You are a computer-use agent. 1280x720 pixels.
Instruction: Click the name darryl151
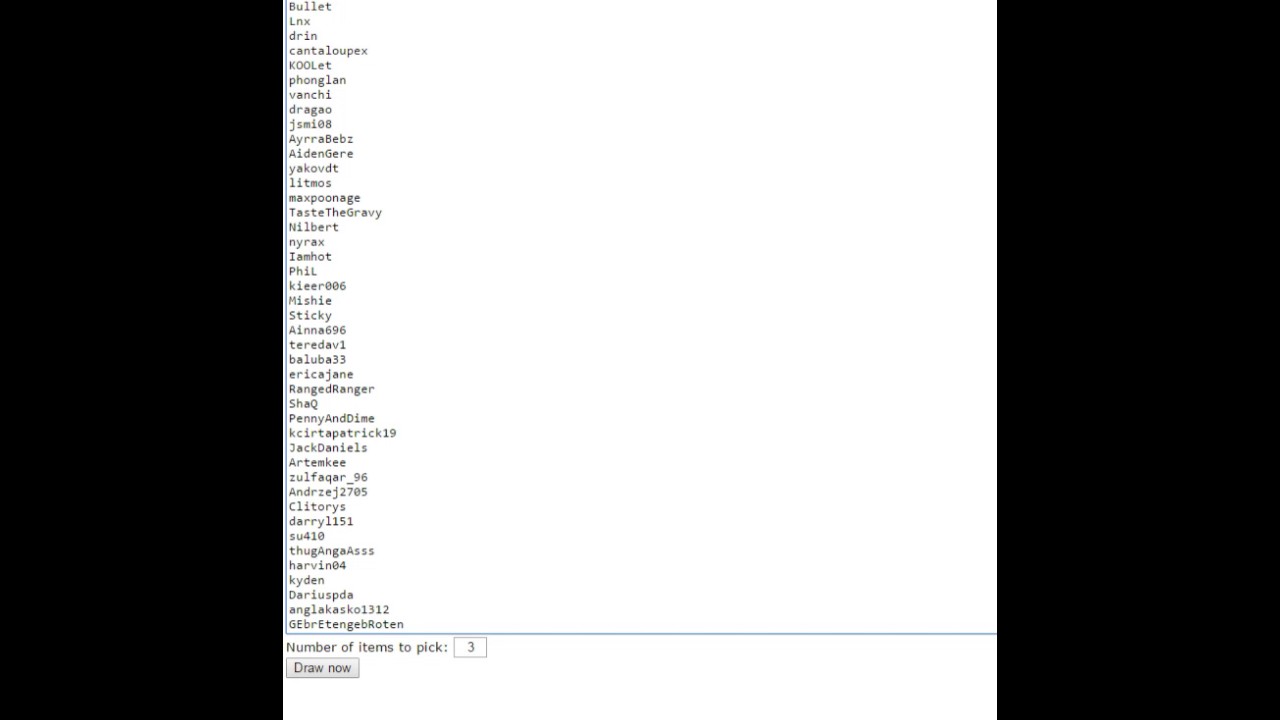pyautogui.click(x=321, y=520)
